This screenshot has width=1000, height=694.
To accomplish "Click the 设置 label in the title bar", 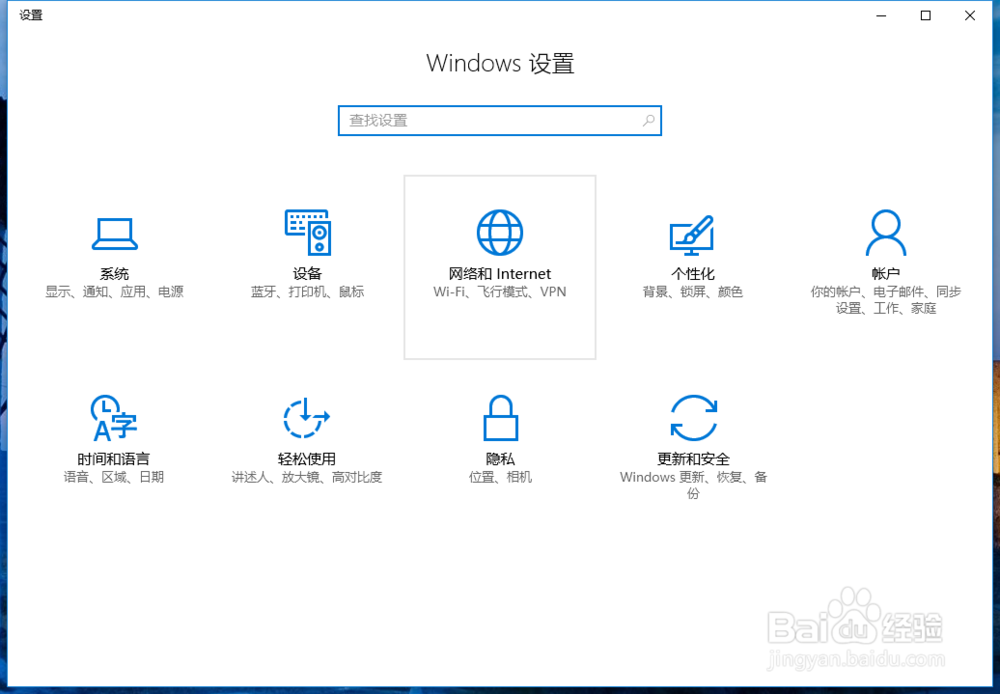I will click(x=30, y=15).
